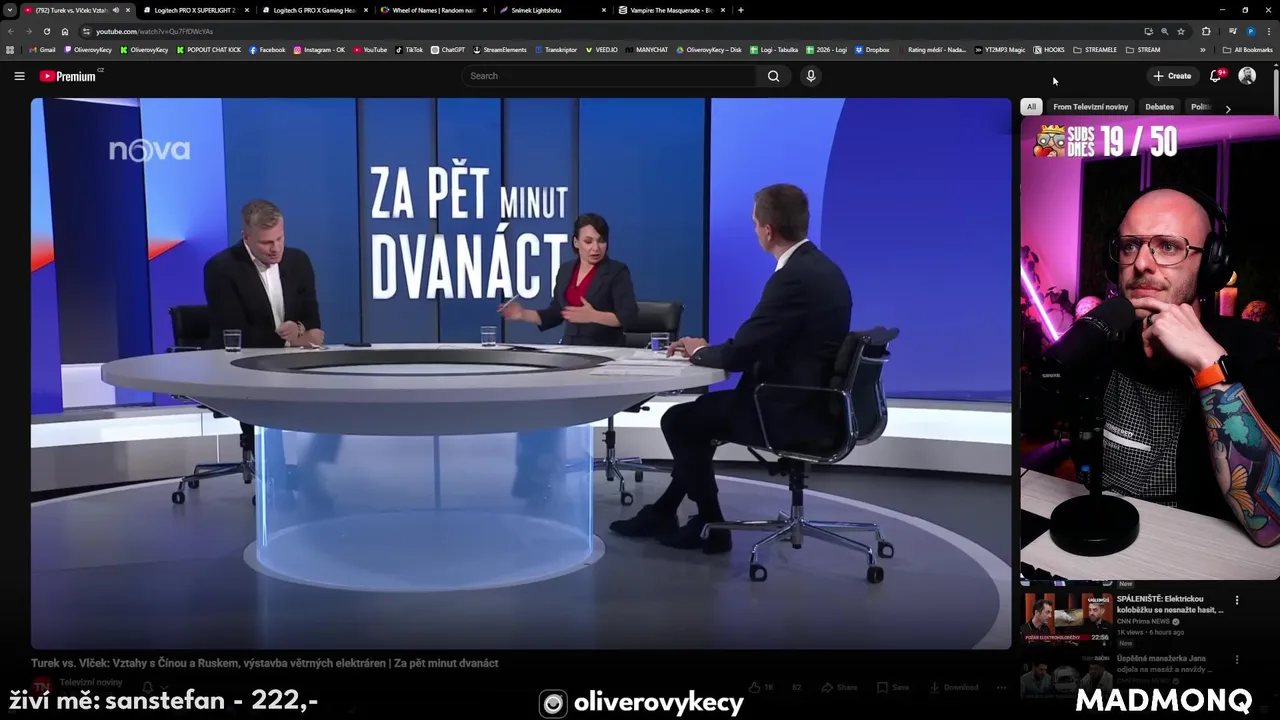Open Chrome profile avatar
The image size is (1280, 720).
[x=1250, y=31]
